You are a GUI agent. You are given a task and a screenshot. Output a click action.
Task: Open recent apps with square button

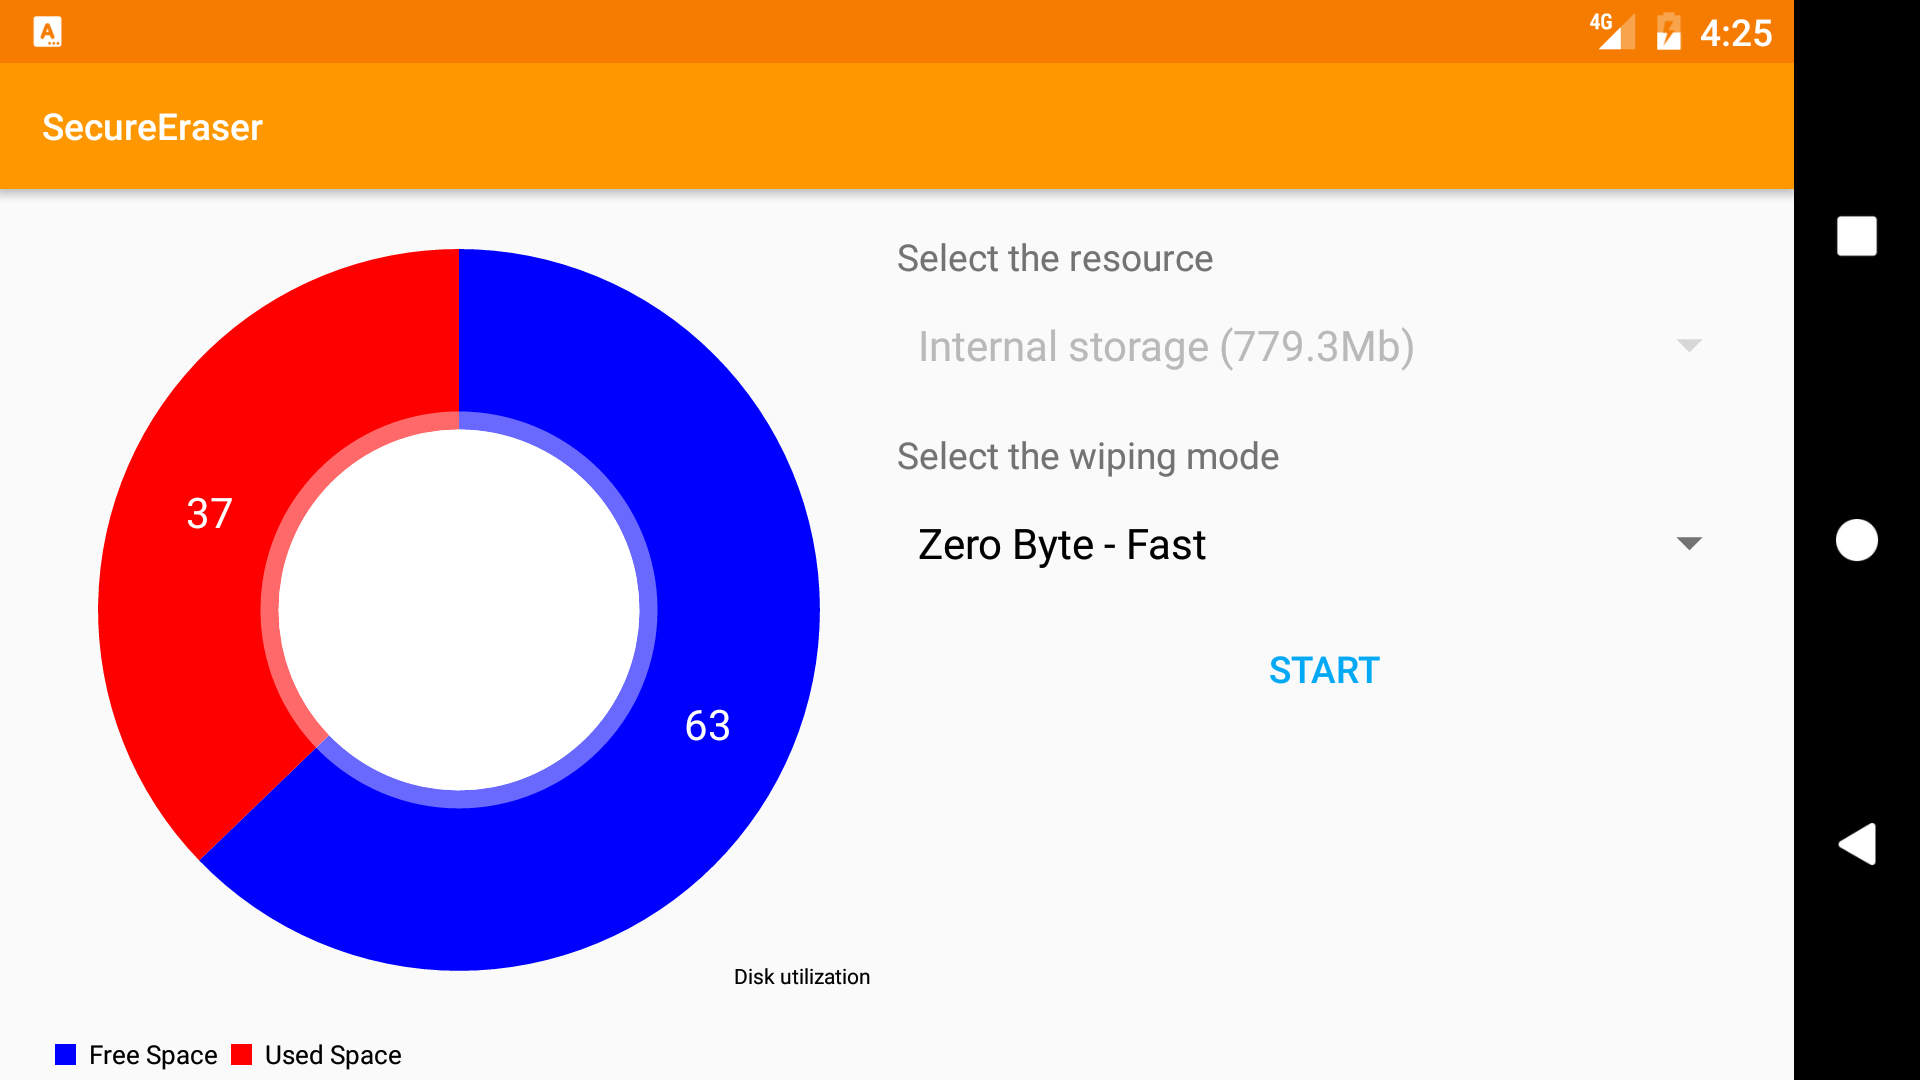pyautogui.click(x=1857, y=236)
